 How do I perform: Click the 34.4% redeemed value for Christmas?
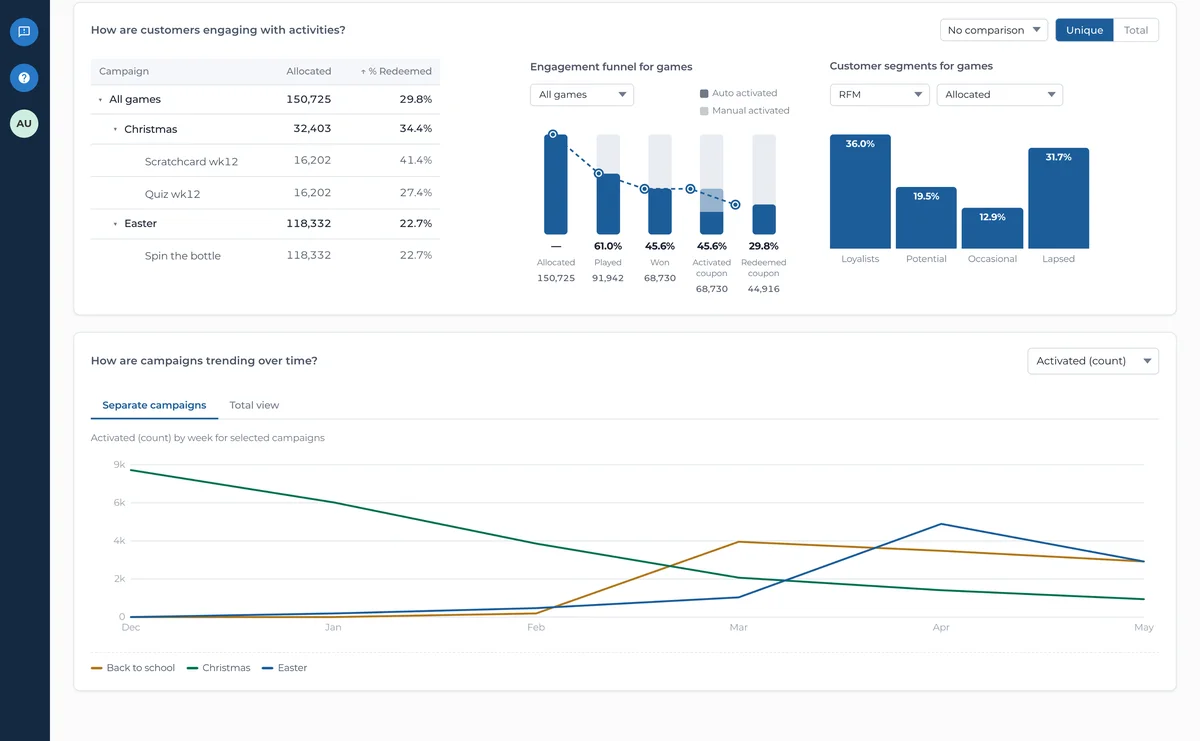click(x=416, y=129)
